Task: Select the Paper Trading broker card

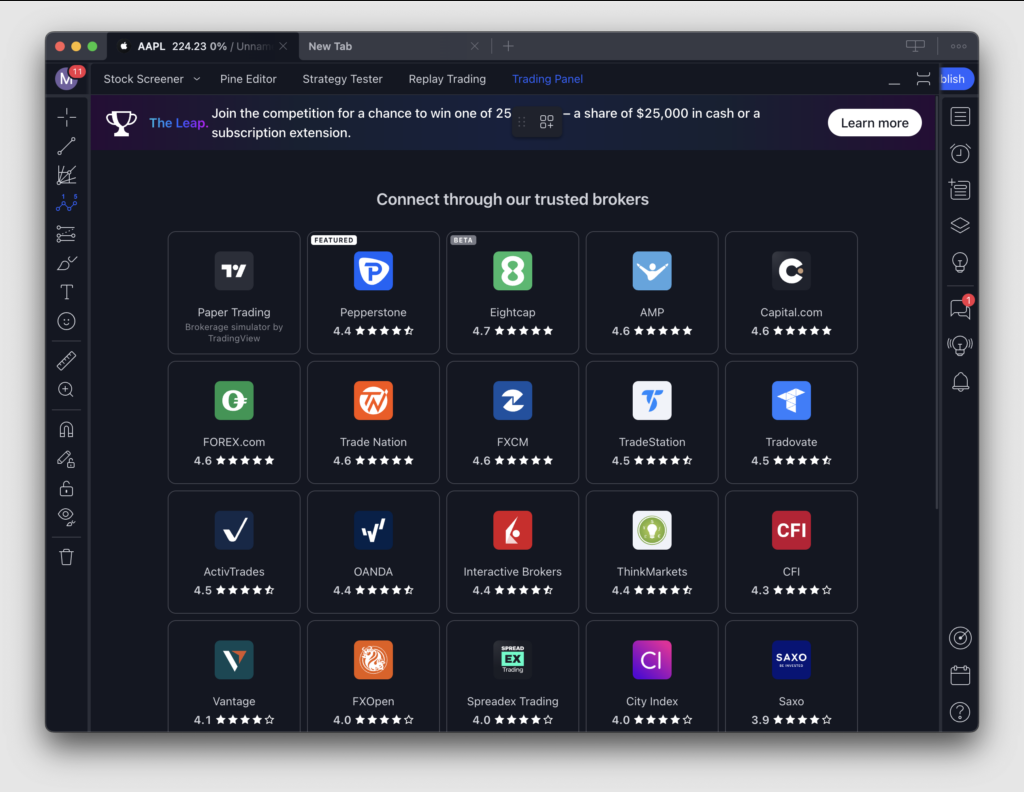Action: click(234, 293)
